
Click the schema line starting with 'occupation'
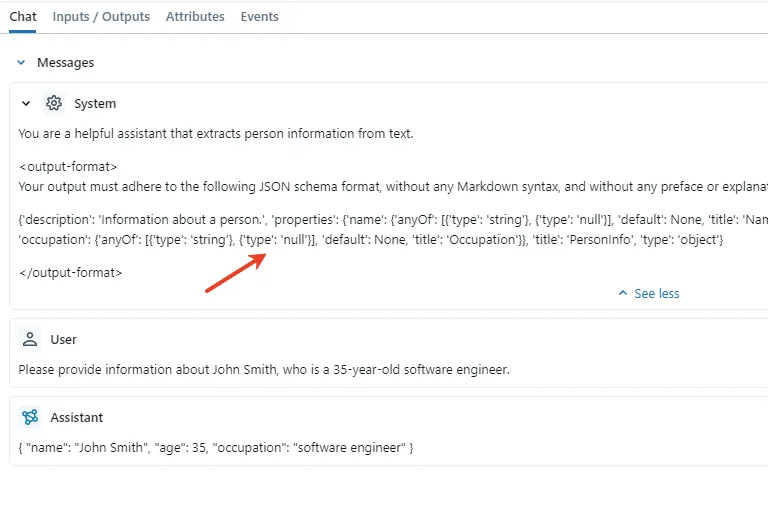pyautogui.click(x=371, y=240)
